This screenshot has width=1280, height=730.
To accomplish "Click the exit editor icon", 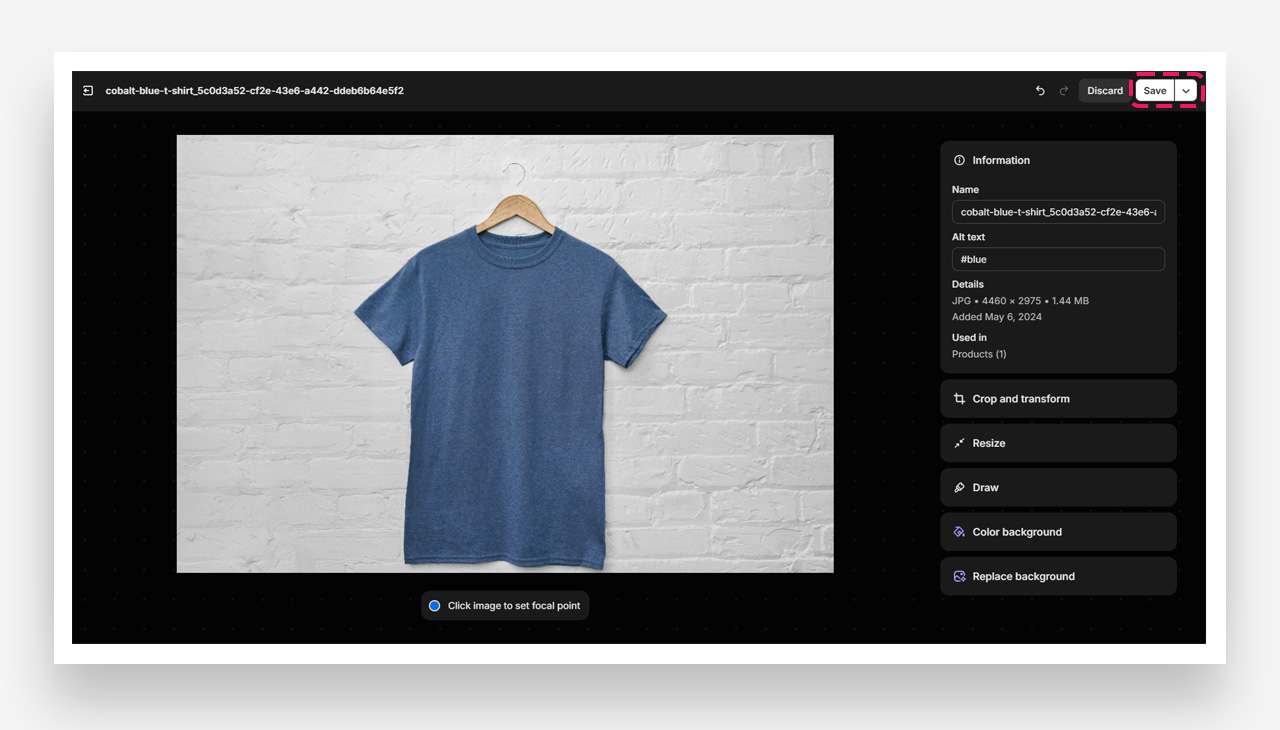I will [88, 91].
